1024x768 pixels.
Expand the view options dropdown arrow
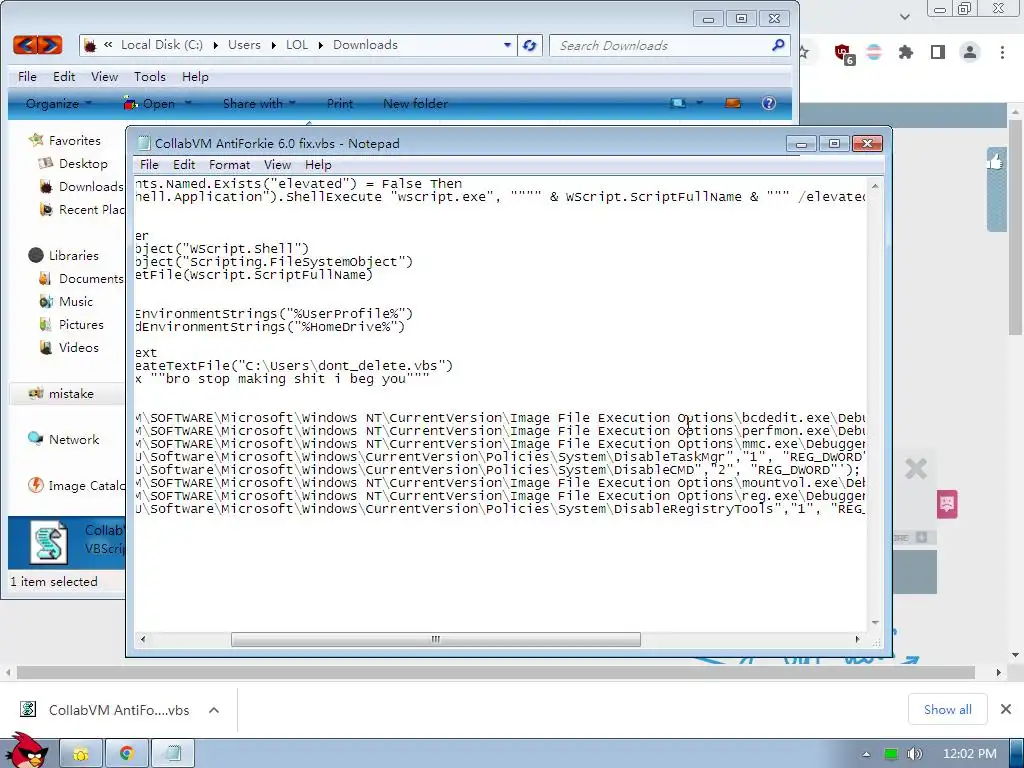(699, 103)
